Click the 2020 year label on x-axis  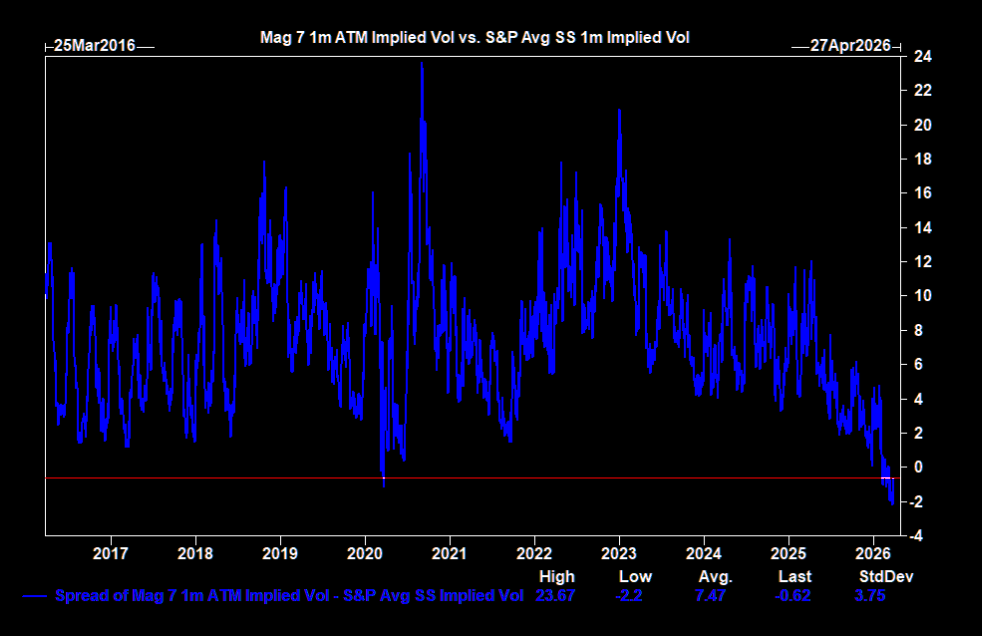pos(365,553)
